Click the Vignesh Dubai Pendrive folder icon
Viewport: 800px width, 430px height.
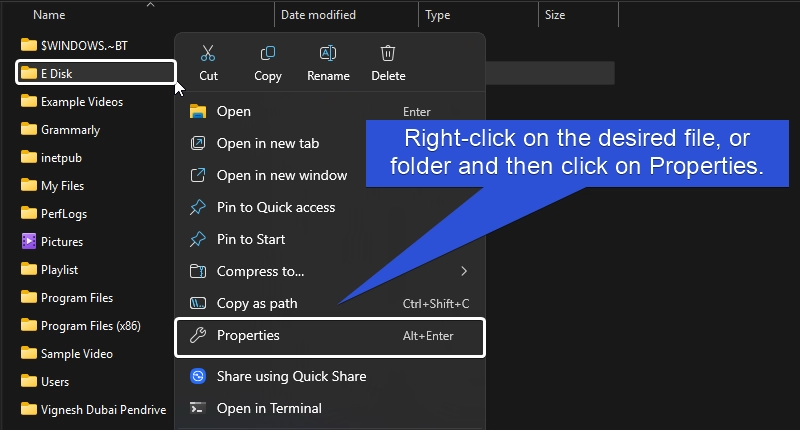pos(29,409)
